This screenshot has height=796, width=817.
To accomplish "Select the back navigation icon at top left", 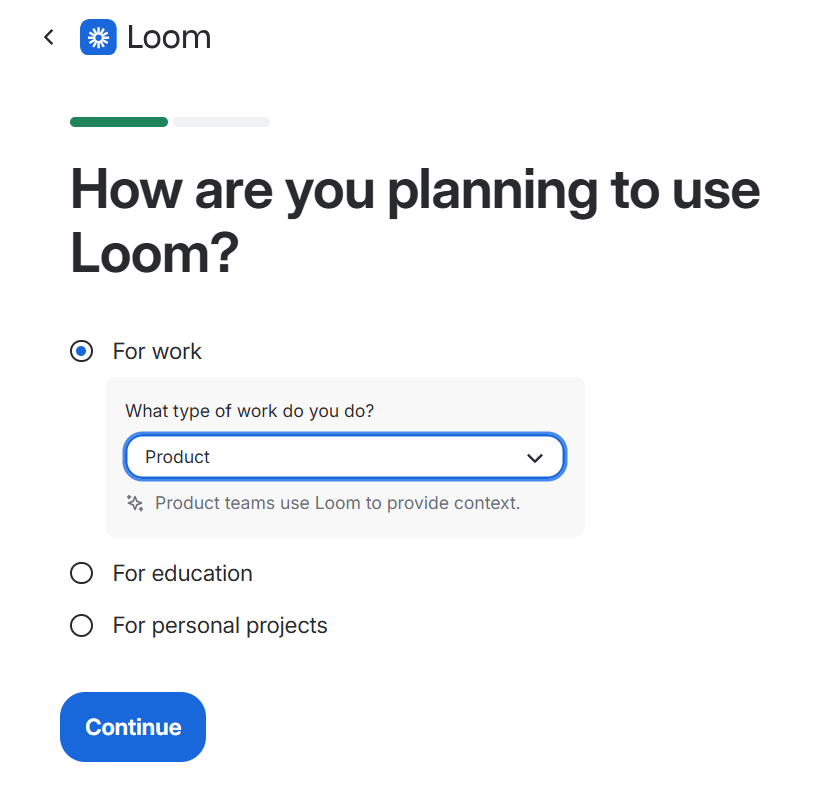I will (x=48, y=36).
